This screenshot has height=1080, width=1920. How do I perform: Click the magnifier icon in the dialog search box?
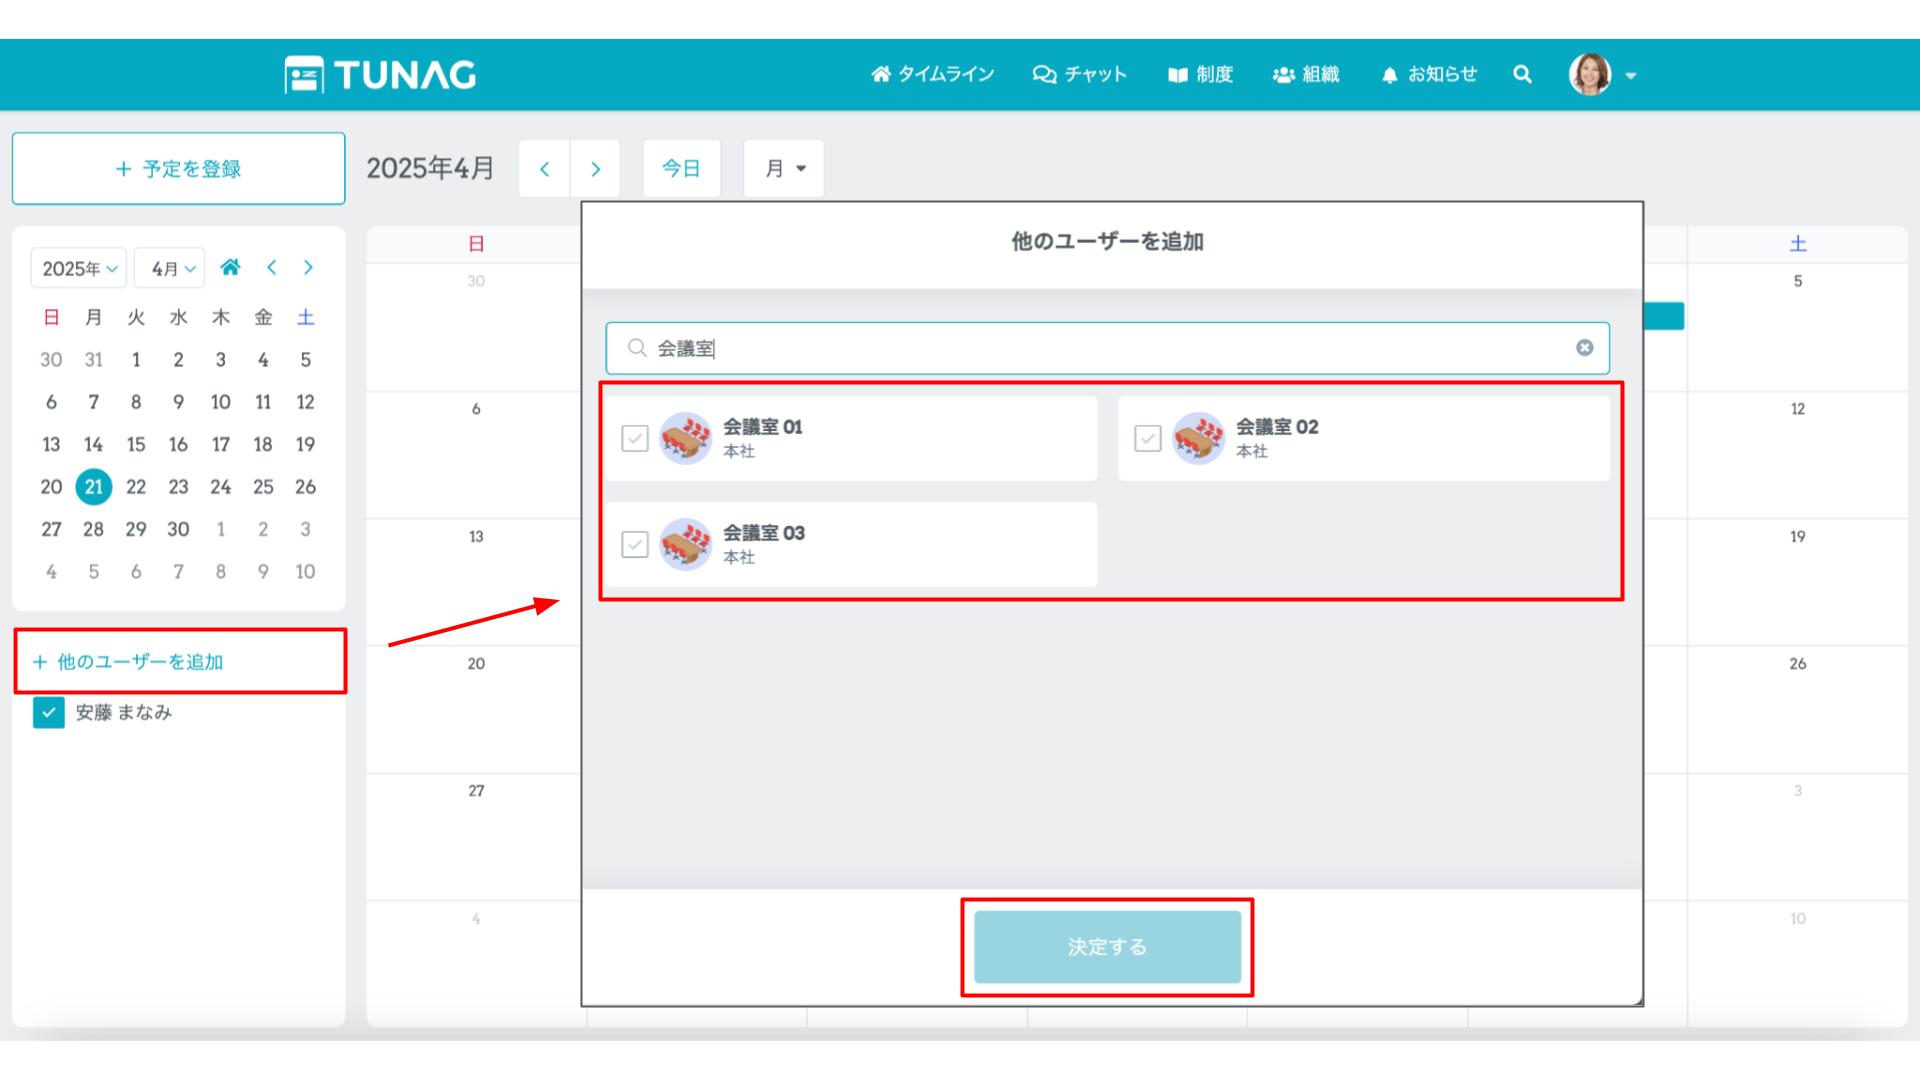tap(636, 348)
